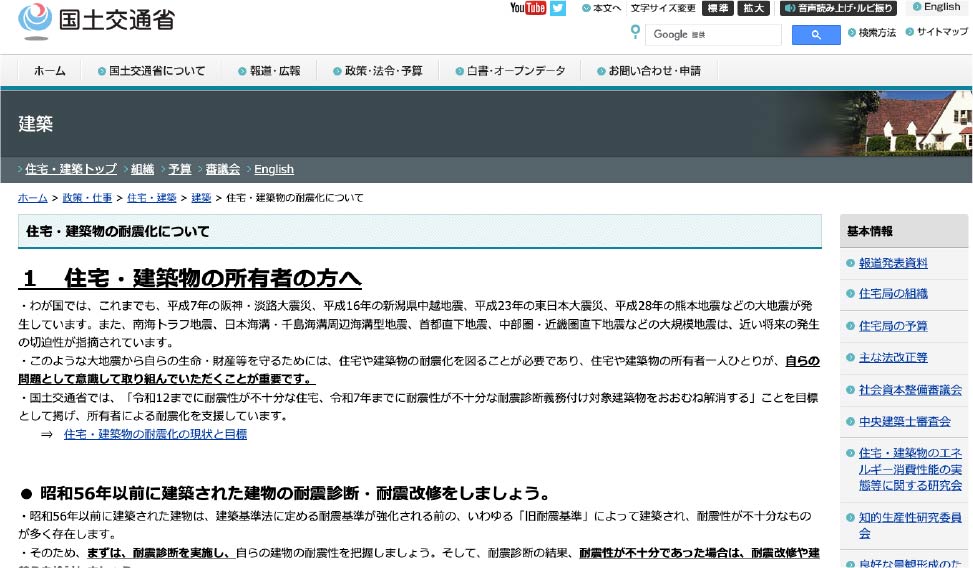Click the blue search magnifier button
This screenshot has width=973, height=568.
tap(815, 35)
